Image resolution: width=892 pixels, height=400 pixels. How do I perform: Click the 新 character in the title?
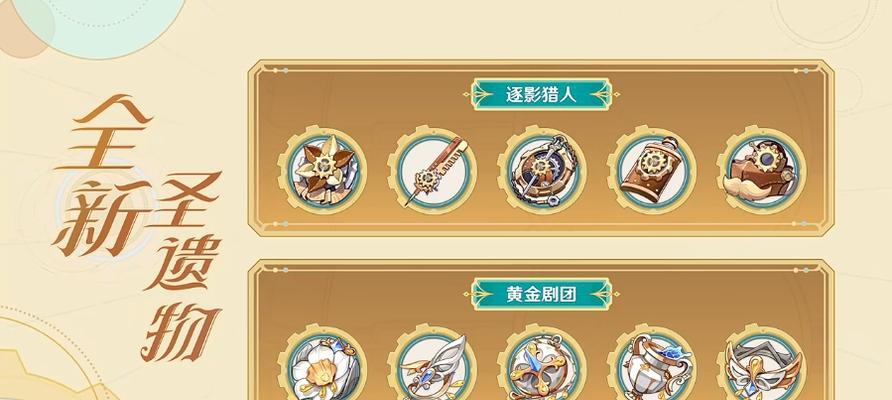(100, 219)
